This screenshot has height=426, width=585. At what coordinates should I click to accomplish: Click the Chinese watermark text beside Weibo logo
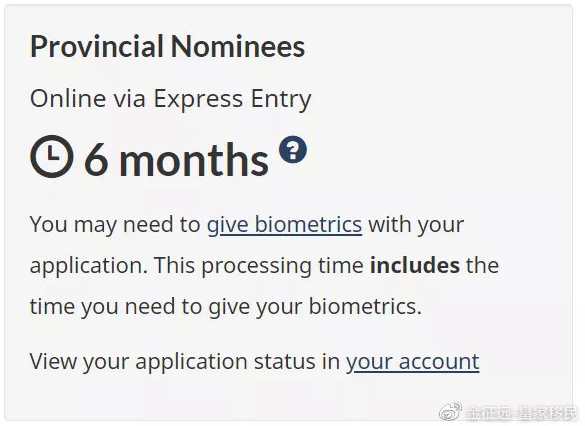(522, 412)
